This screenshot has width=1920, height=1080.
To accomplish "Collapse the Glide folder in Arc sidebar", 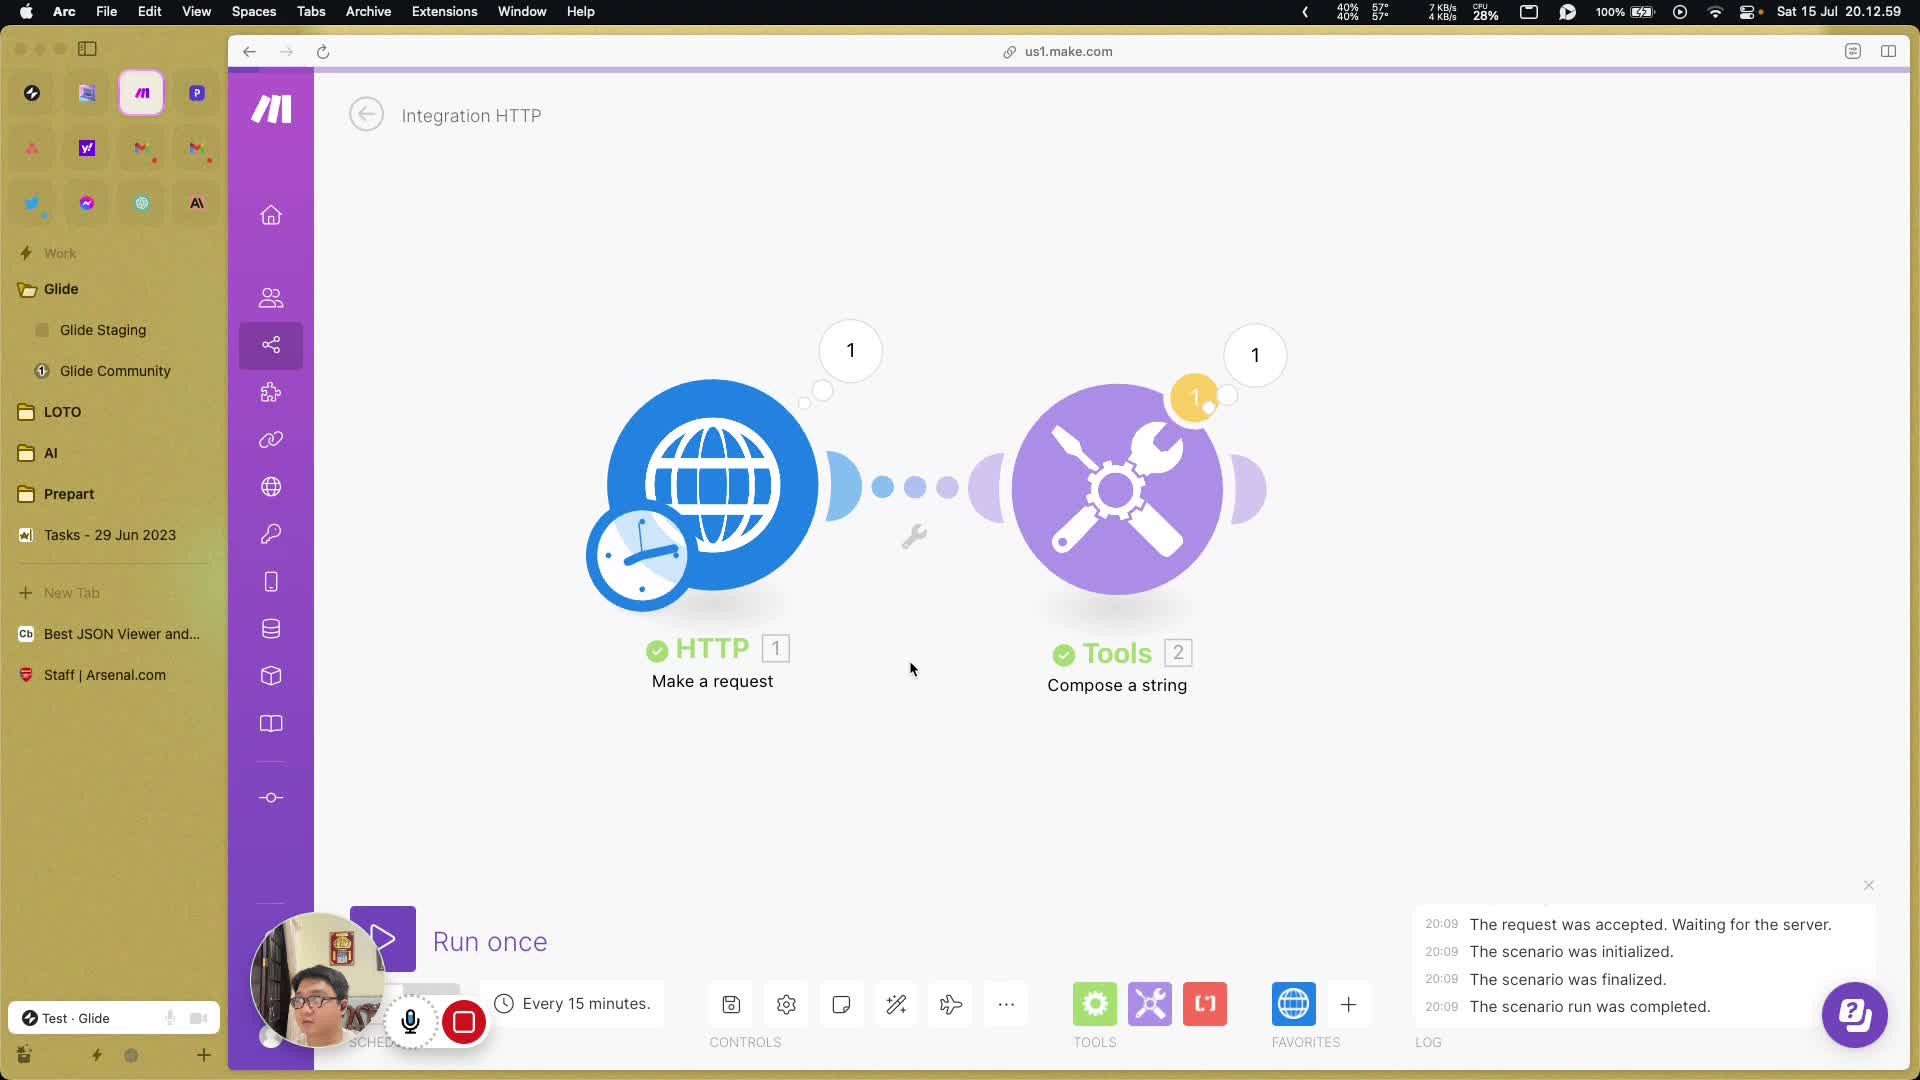I will click(x=61, y=289).
